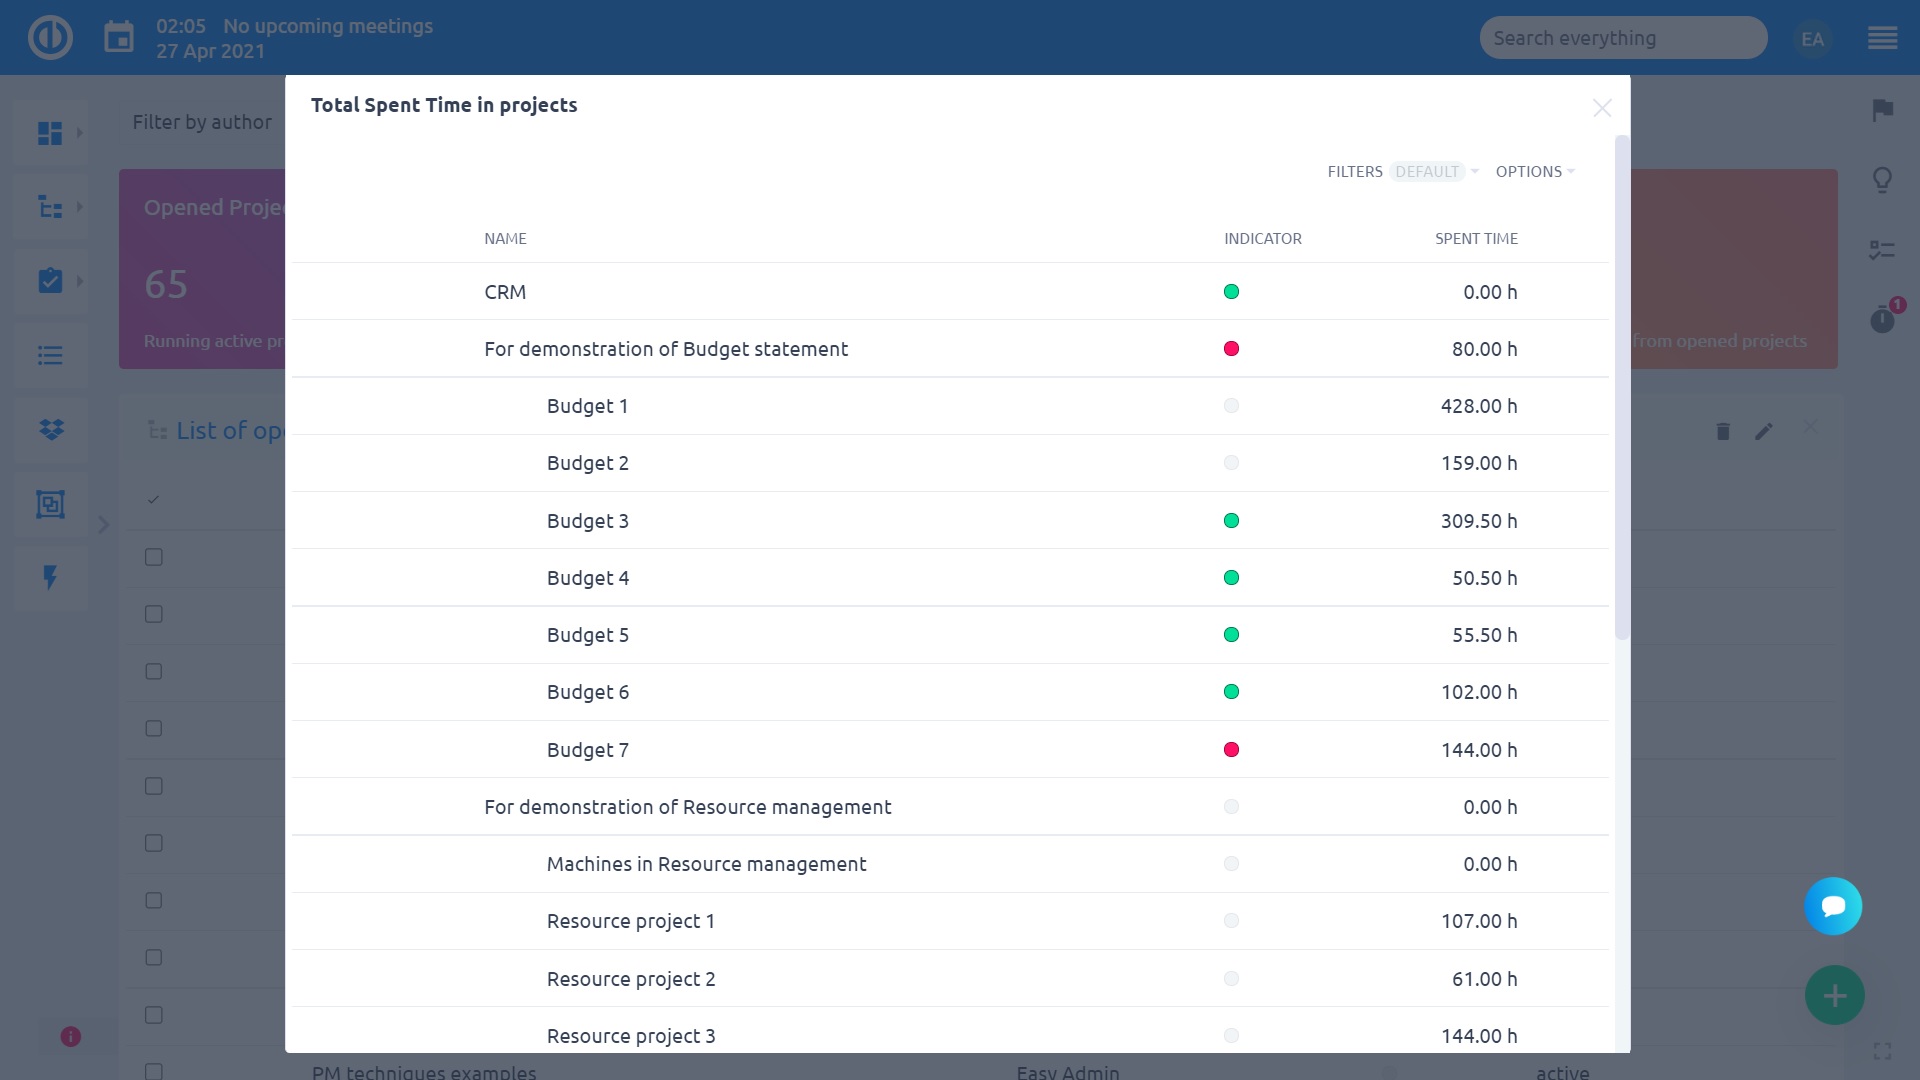
Task: Open the blue chat bubble button
Action: pyautogui.click(x=1832, y=906)
